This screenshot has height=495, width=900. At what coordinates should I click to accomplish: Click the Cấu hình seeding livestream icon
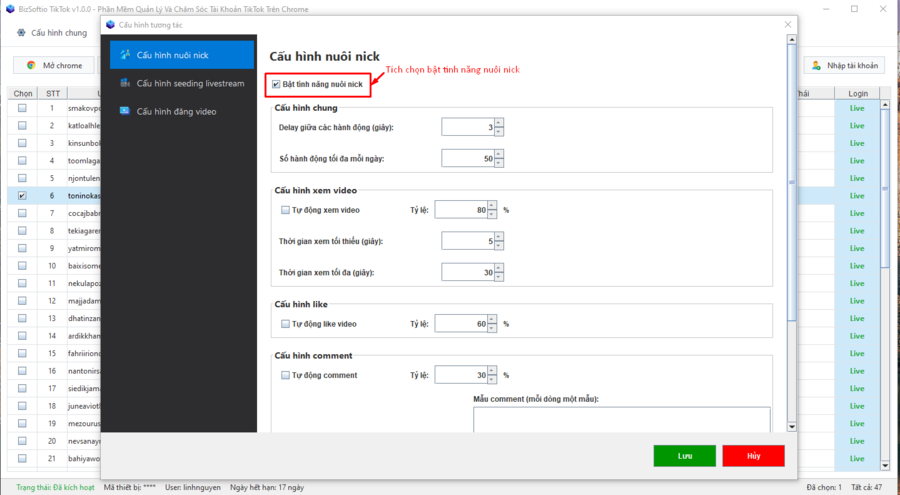click(x=125, y=83)
